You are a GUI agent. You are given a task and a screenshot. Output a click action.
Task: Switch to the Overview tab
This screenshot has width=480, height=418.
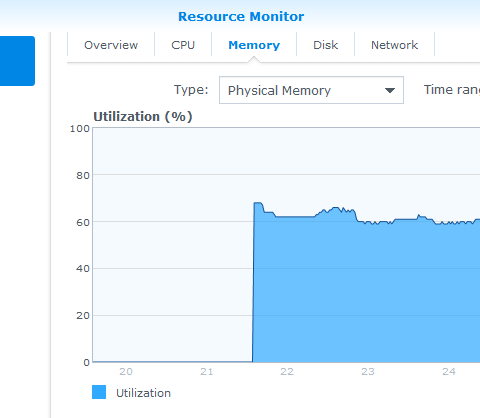coord(111,45)
